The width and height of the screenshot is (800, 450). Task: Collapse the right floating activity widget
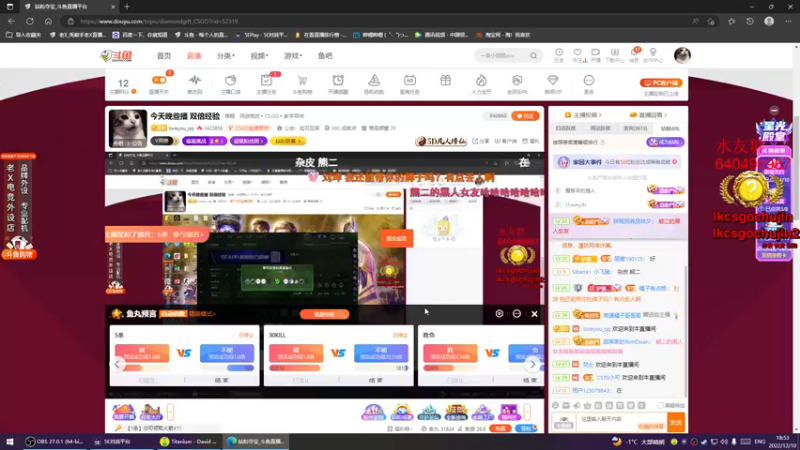pyautogui.click(x=774, y=110)
